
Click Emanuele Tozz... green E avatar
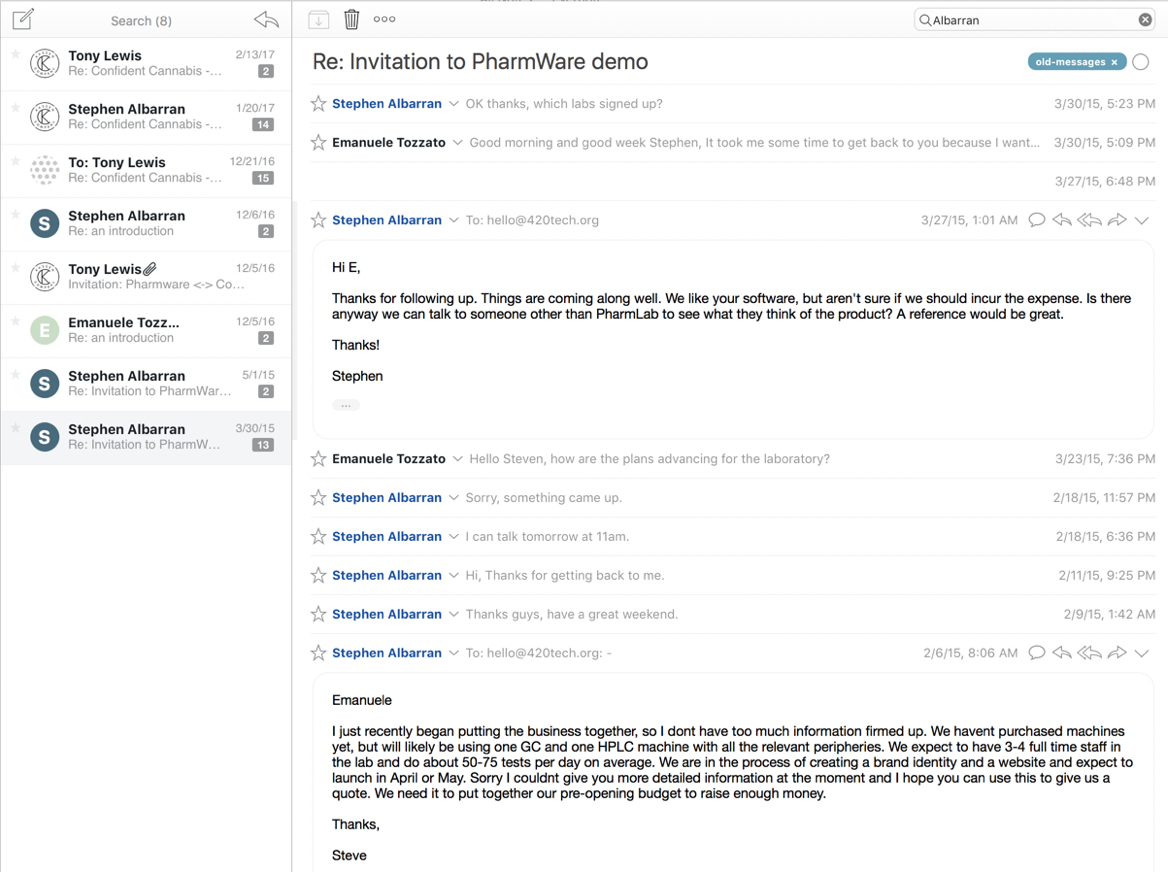45,330
